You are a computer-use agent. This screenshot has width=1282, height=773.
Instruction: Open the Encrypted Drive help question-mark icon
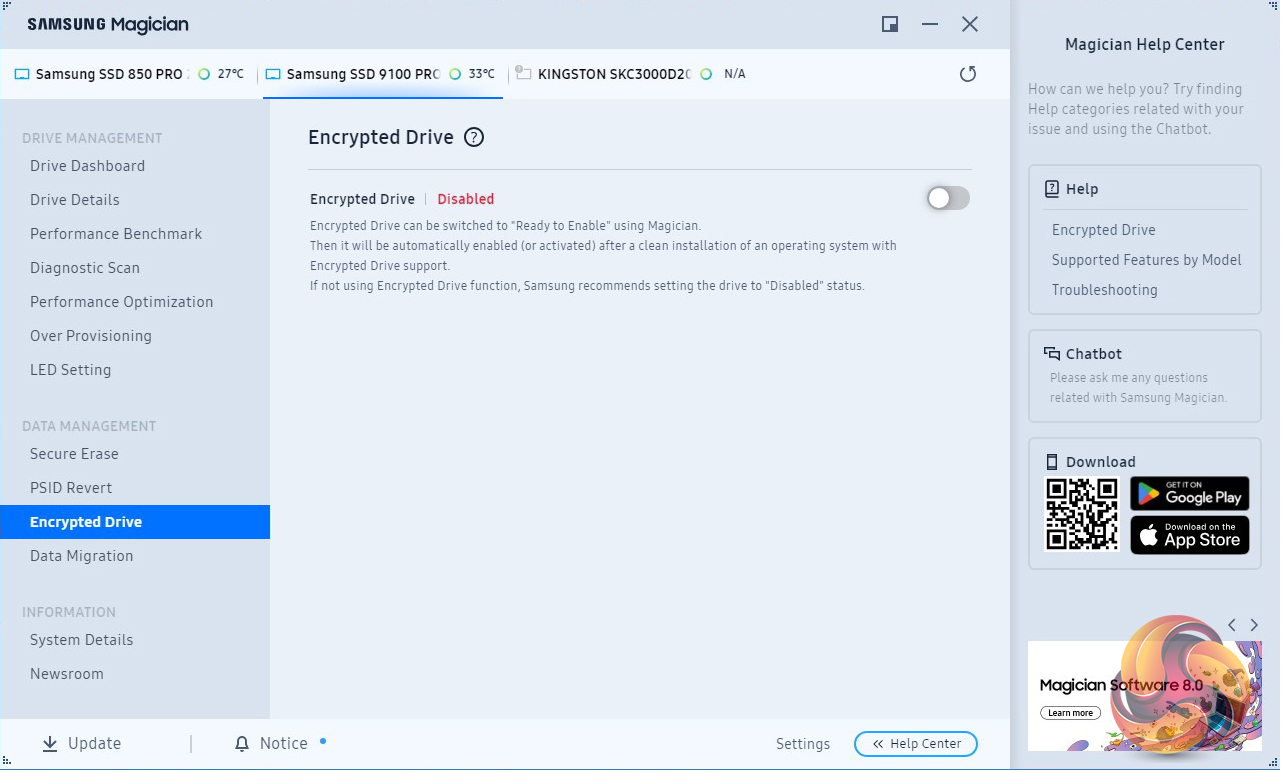(474, 138)
